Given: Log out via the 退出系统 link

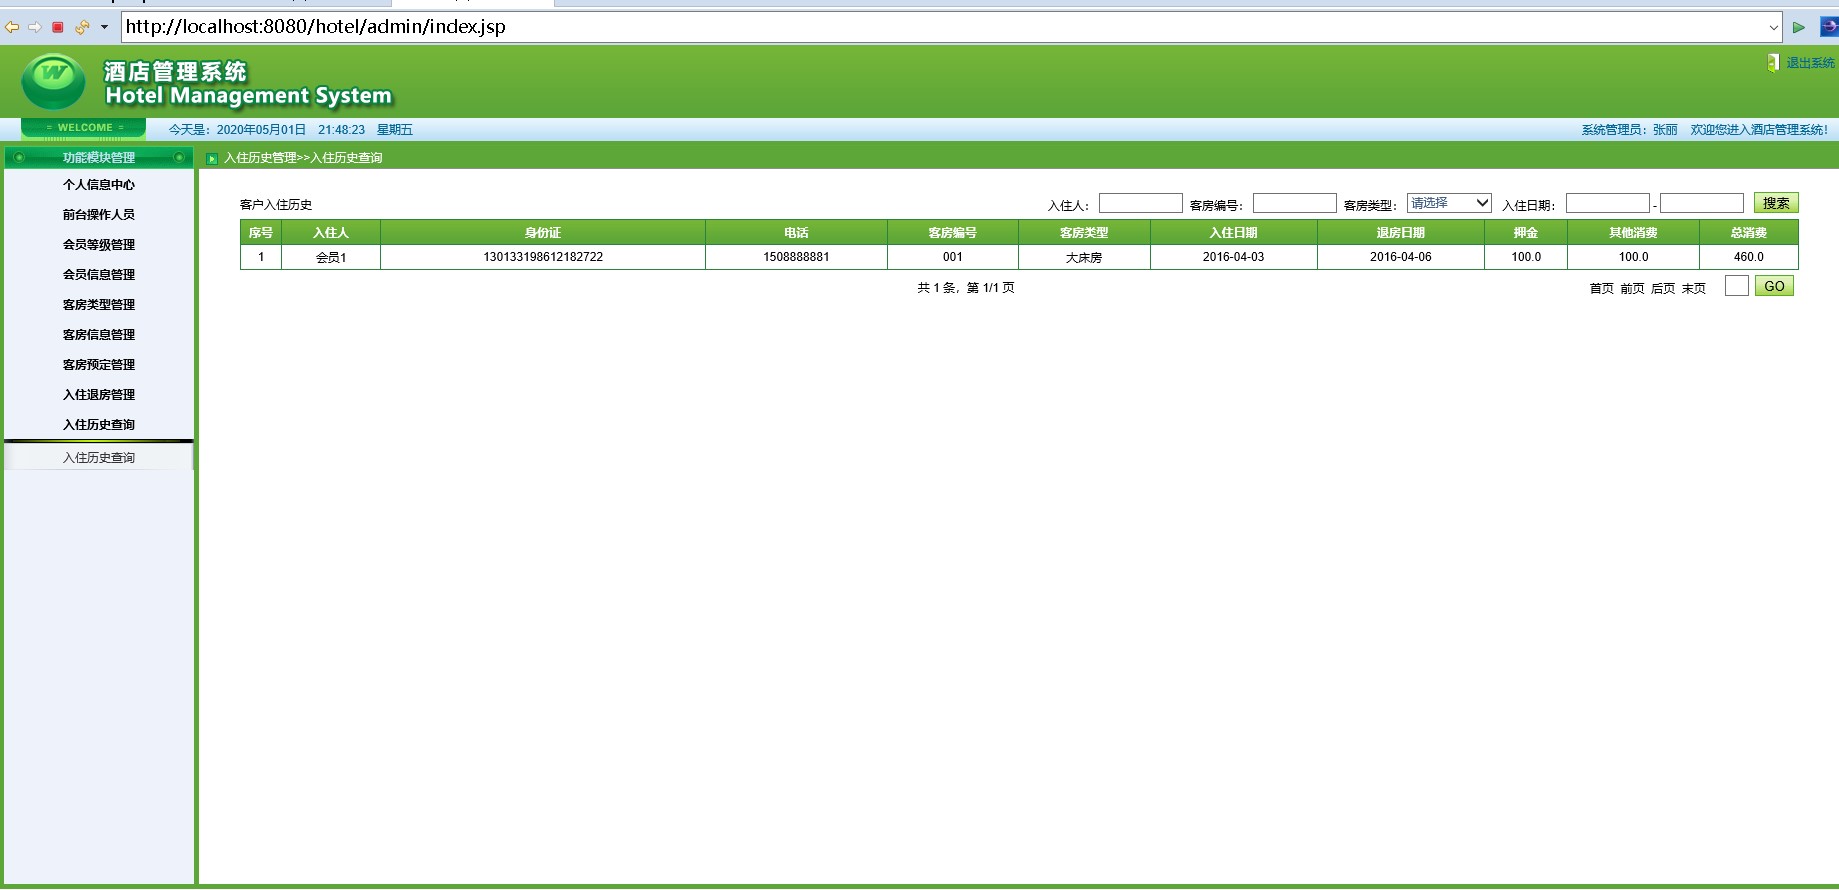Looking at the screenshot, I should click(1810, 63).
